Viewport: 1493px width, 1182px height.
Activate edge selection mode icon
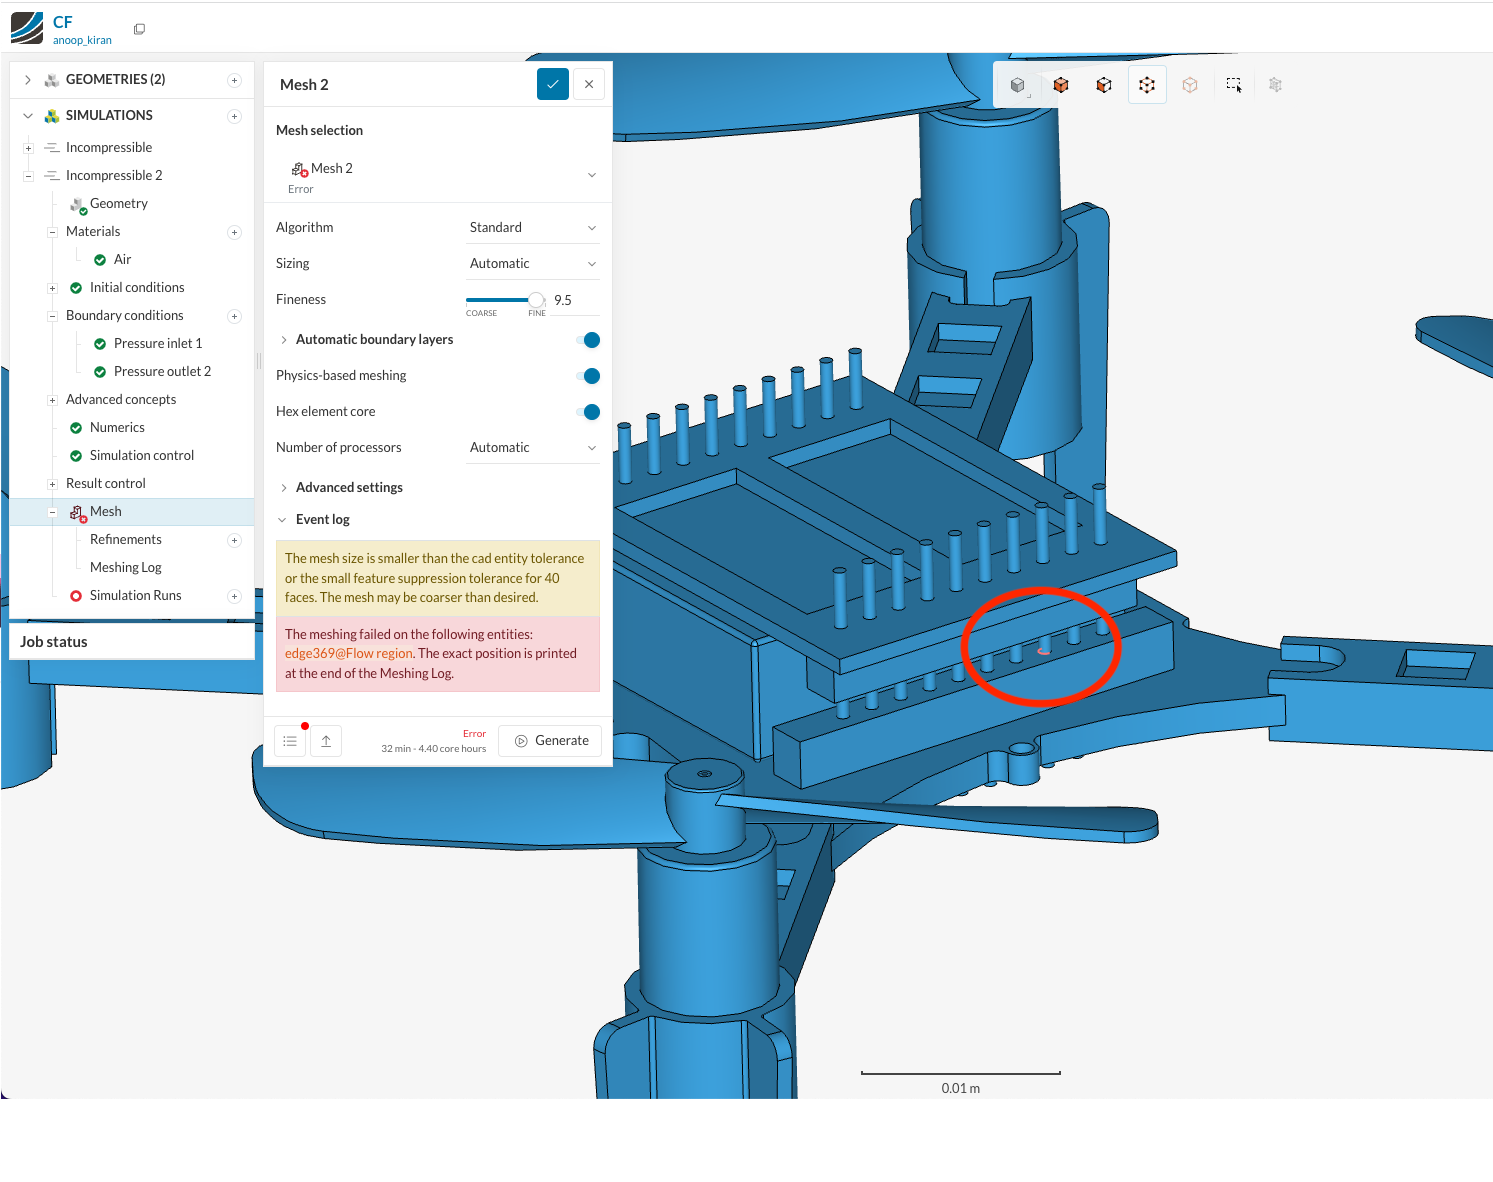[1147, 84]
